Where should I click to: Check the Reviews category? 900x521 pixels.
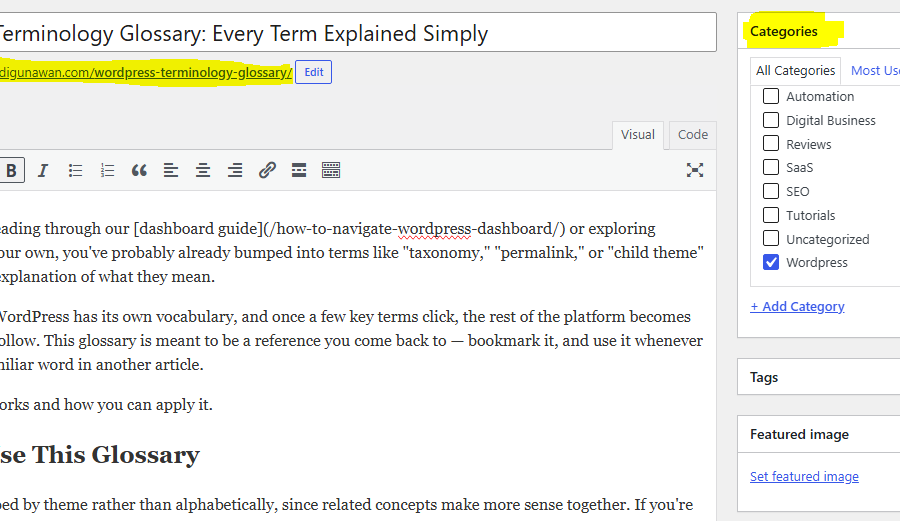(771, 143)
